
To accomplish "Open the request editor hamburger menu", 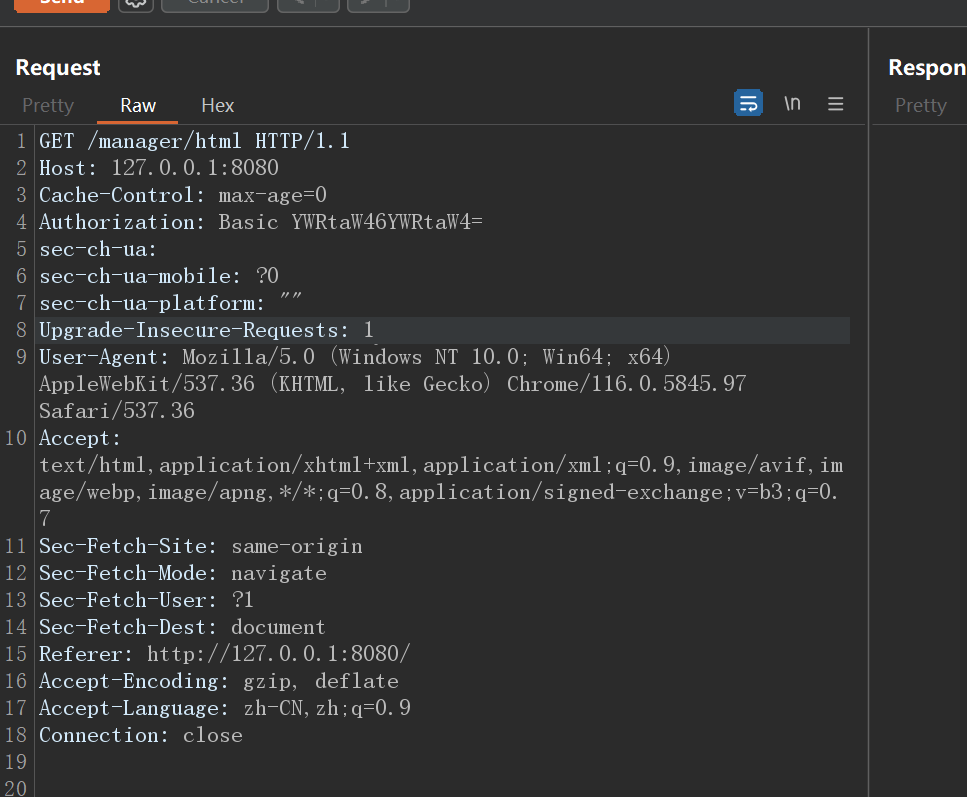I will (836, 104).
